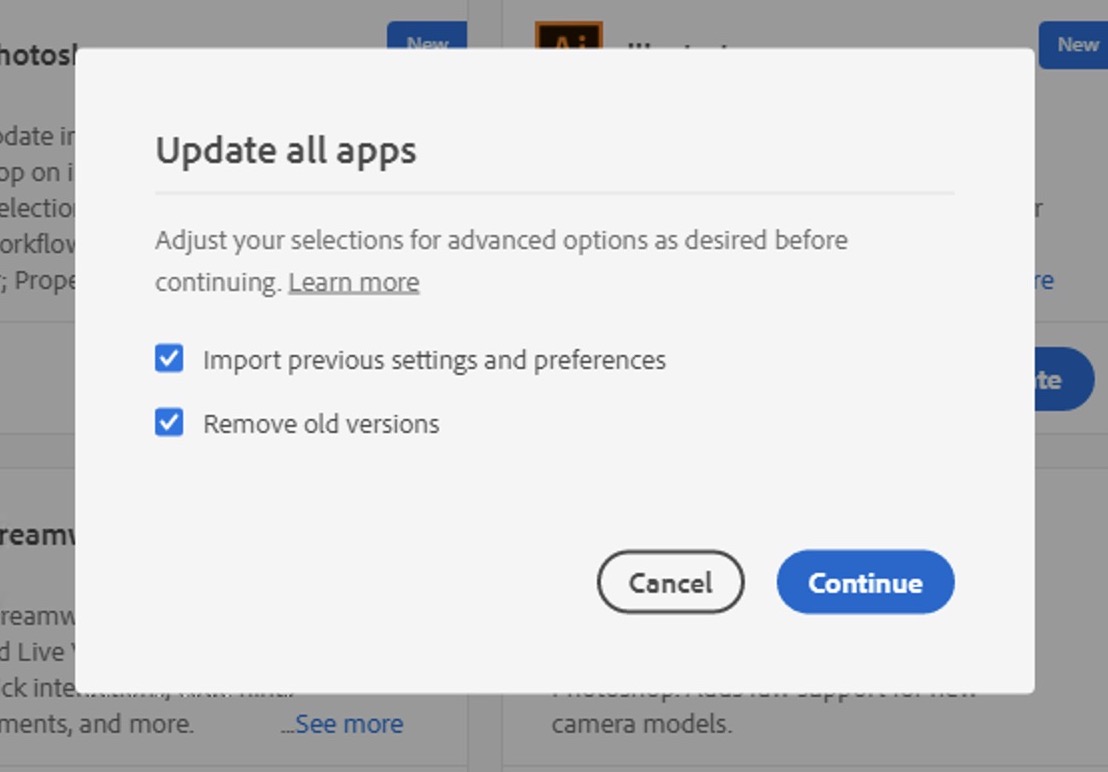
Task: Click the Import previous settings label text
Action: click(434, 360)
